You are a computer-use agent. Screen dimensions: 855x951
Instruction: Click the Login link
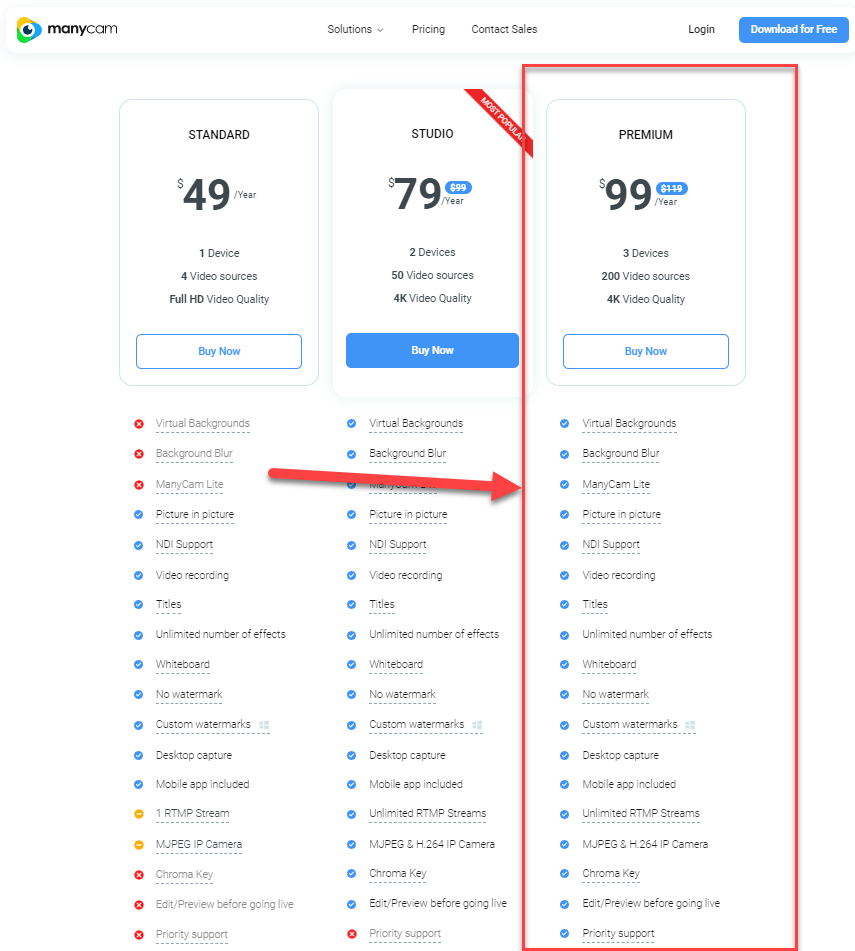(701, 29)
